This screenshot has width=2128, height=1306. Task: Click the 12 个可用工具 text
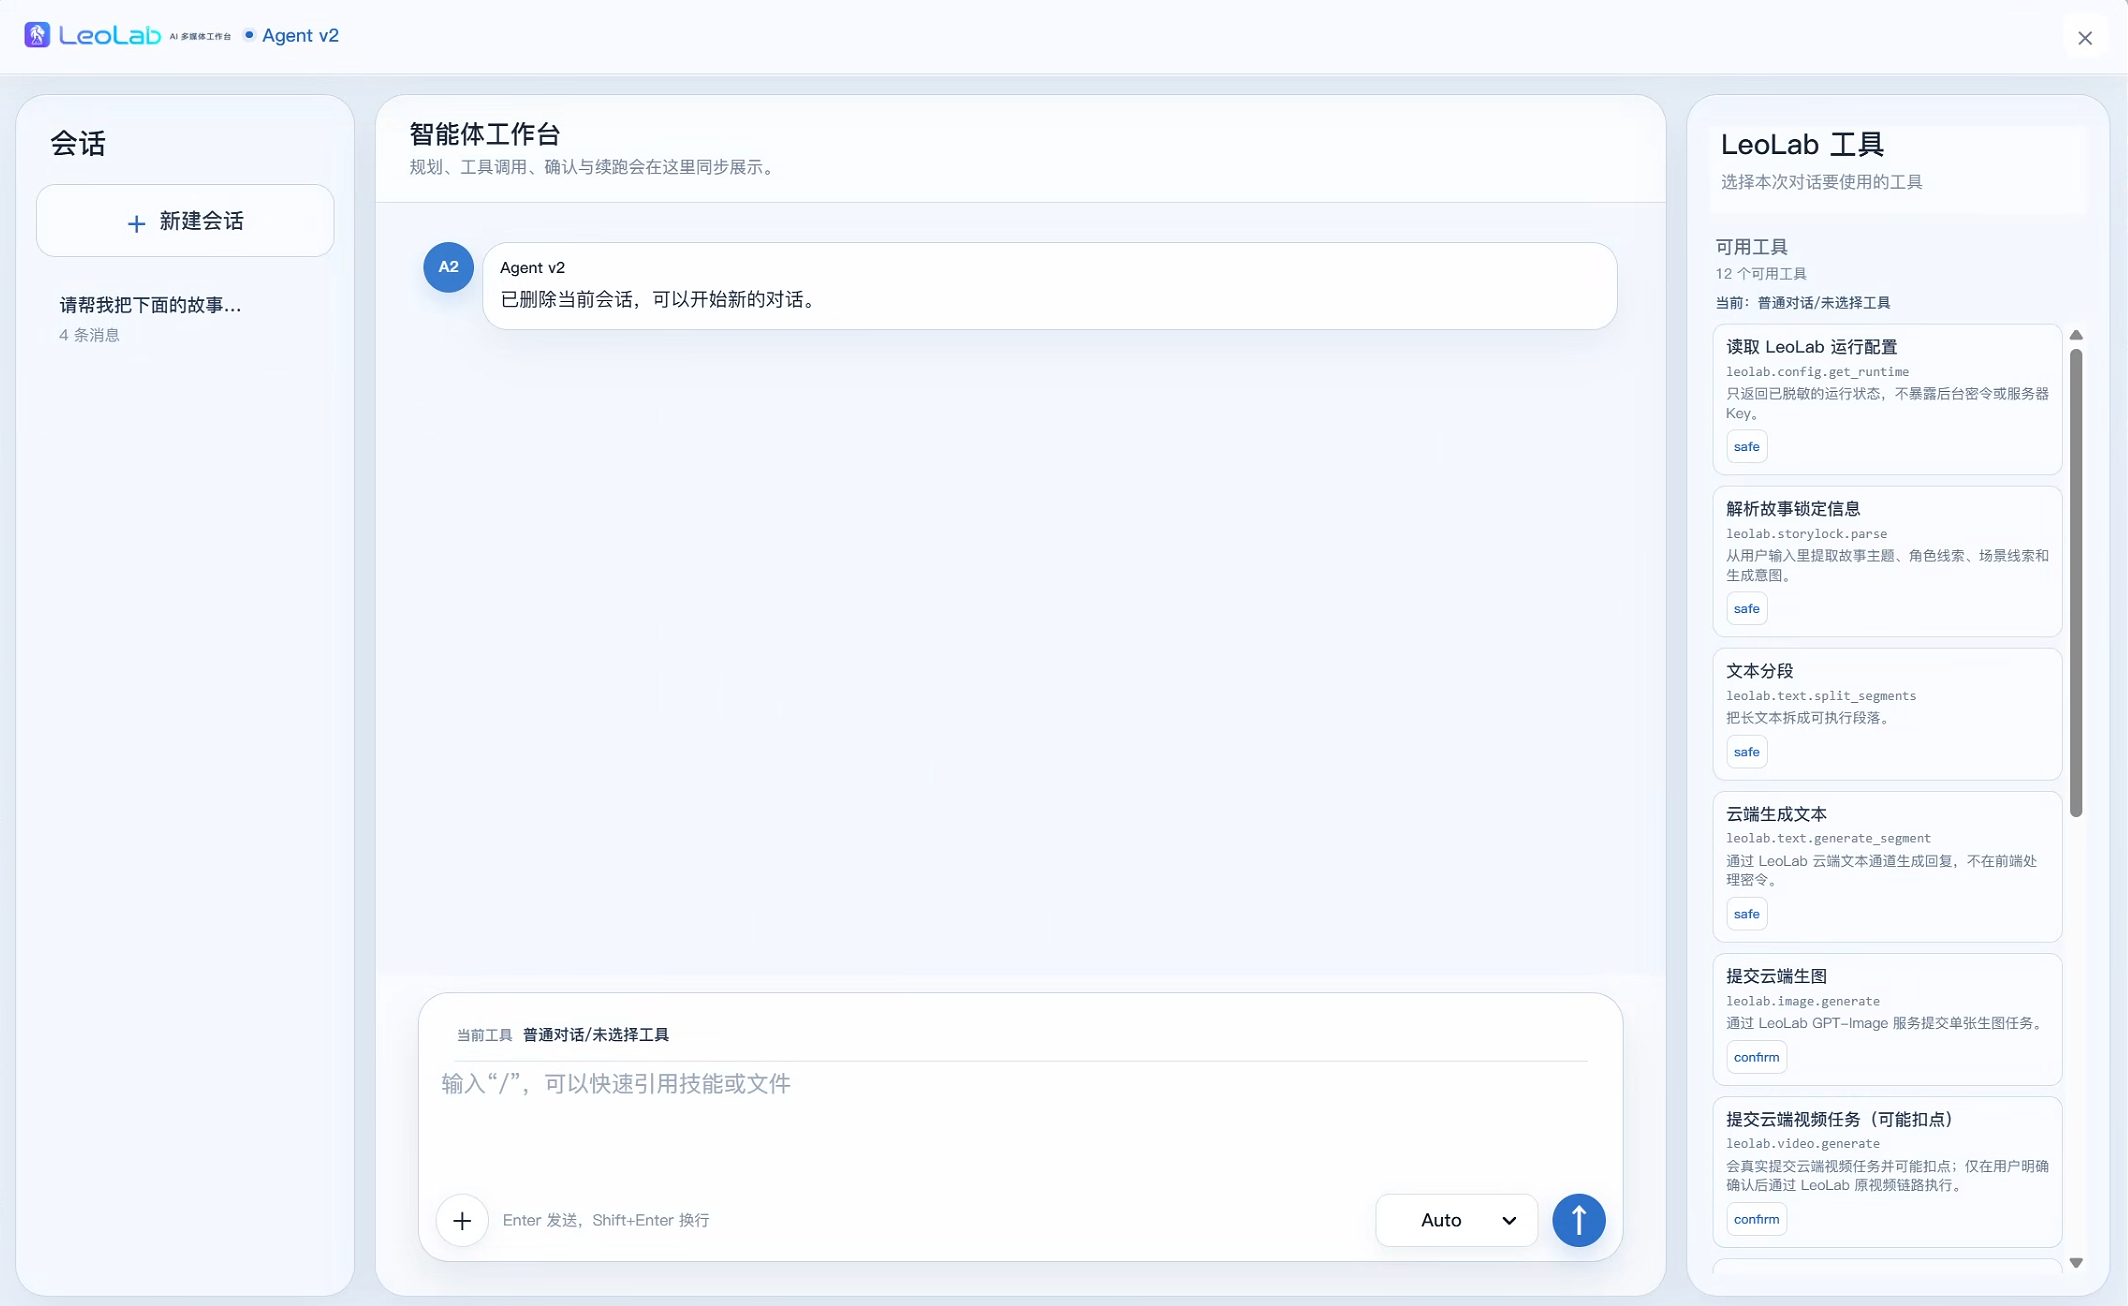point(1761,274)
